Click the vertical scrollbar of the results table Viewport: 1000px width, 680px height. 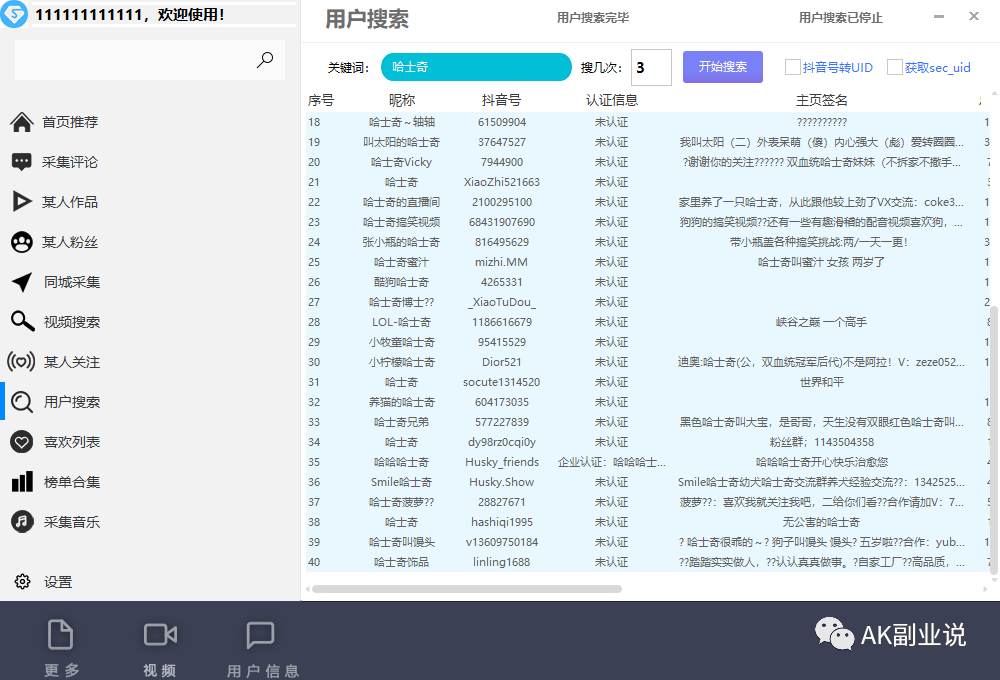[x=994, y=440]
